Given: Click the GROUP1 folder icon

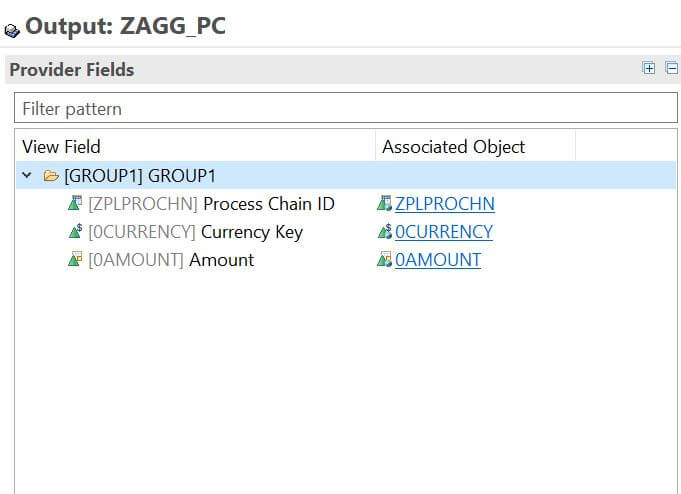Looking at the screenshot, I should pyautogui.click(x=51, y=176).
